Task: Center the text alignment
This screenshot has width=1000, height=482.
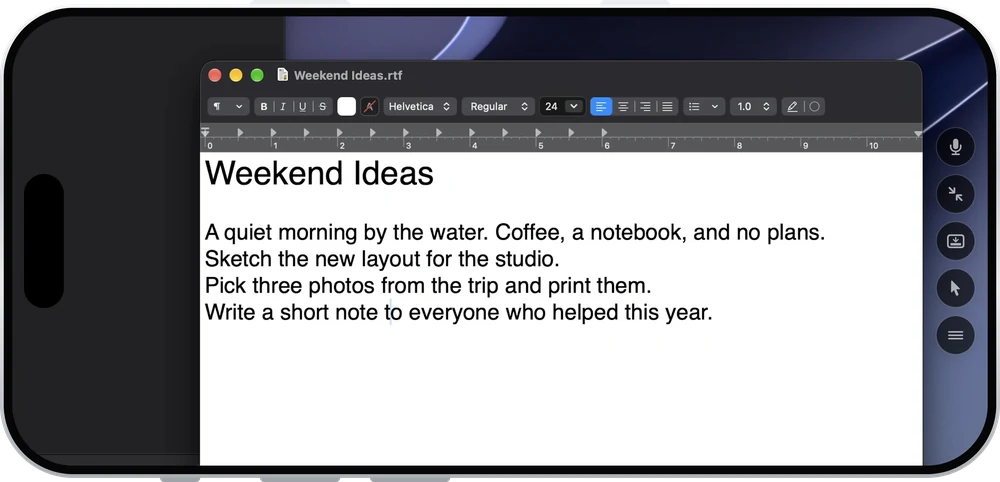Action: [623, 106]
